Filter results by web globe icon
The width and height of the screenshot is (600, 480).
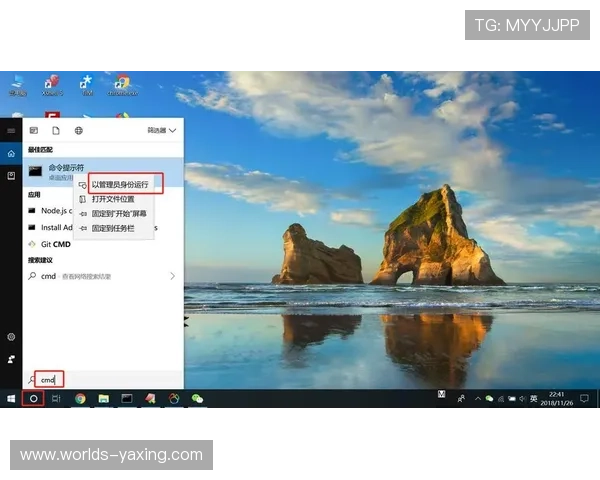tap(78, 130)
